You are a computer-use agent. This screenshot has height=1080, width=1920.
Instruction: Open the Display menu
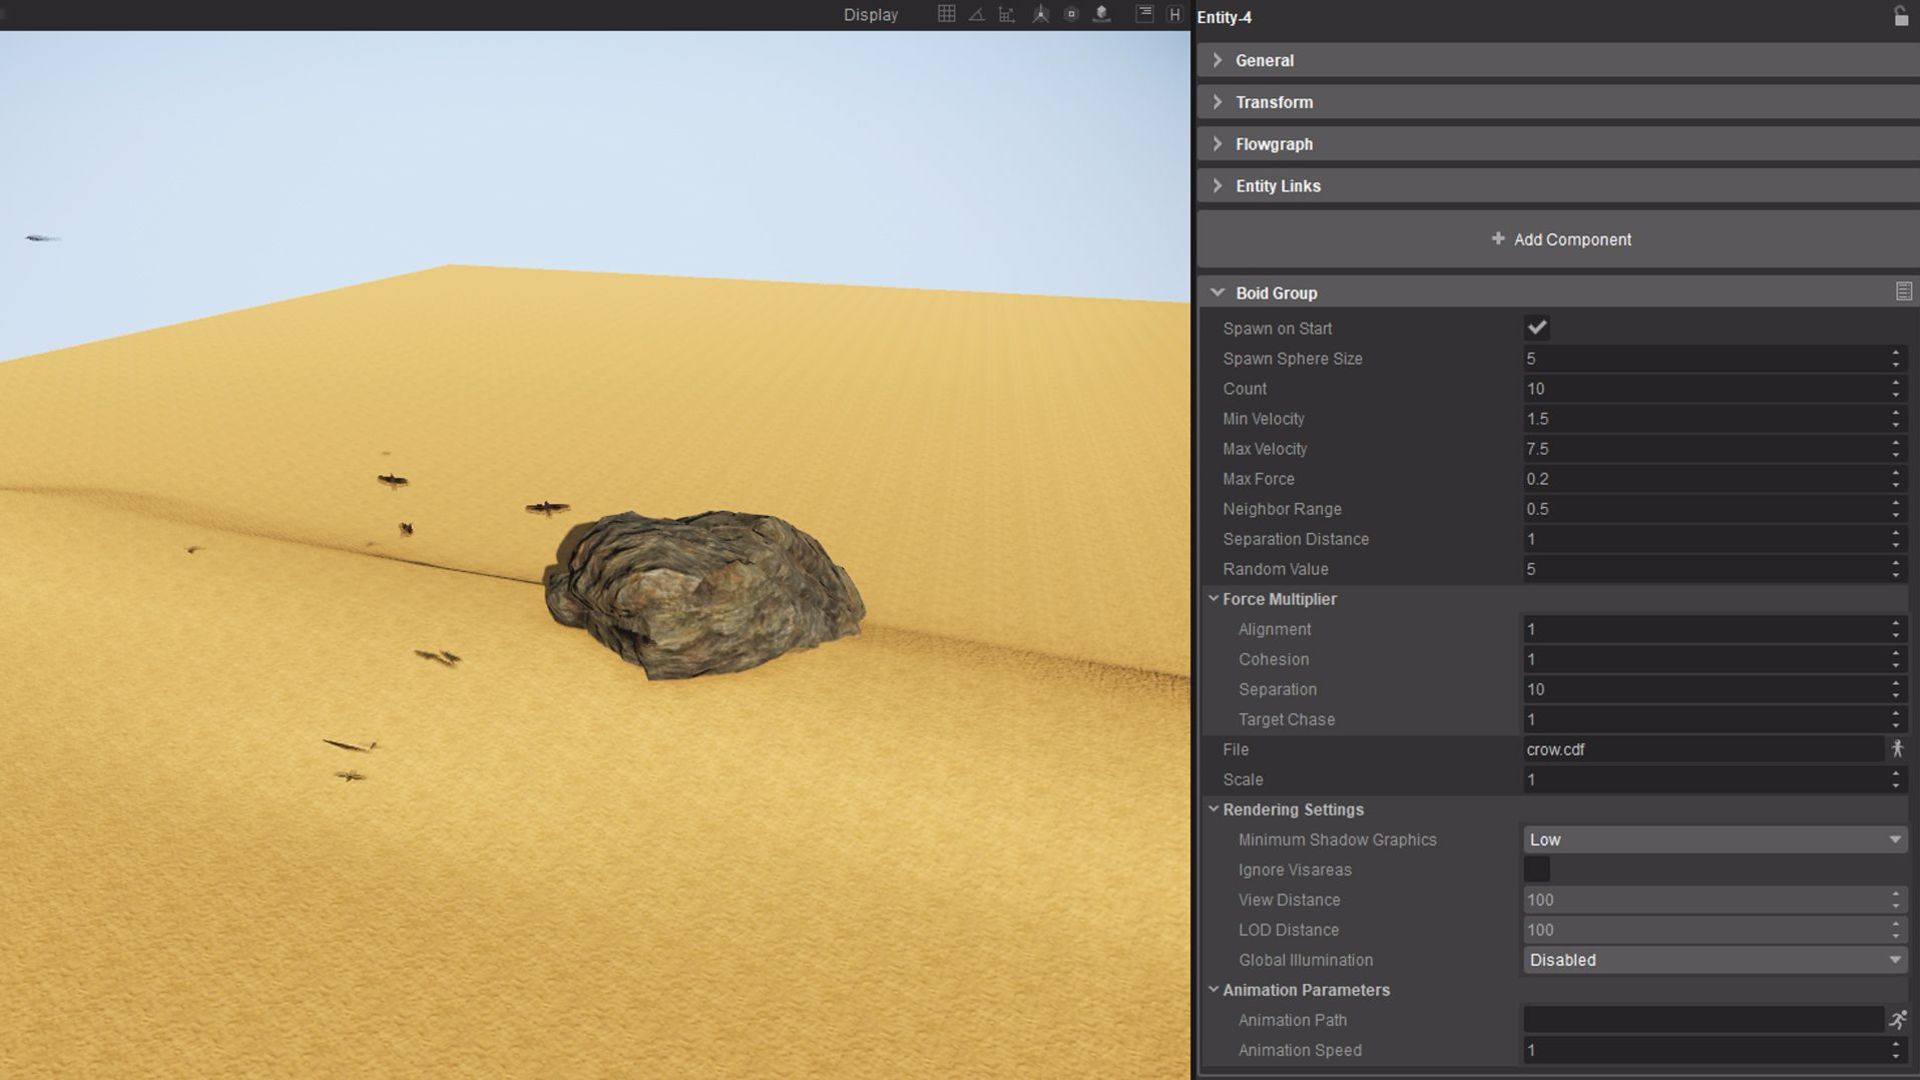click(x=869, y=14)
